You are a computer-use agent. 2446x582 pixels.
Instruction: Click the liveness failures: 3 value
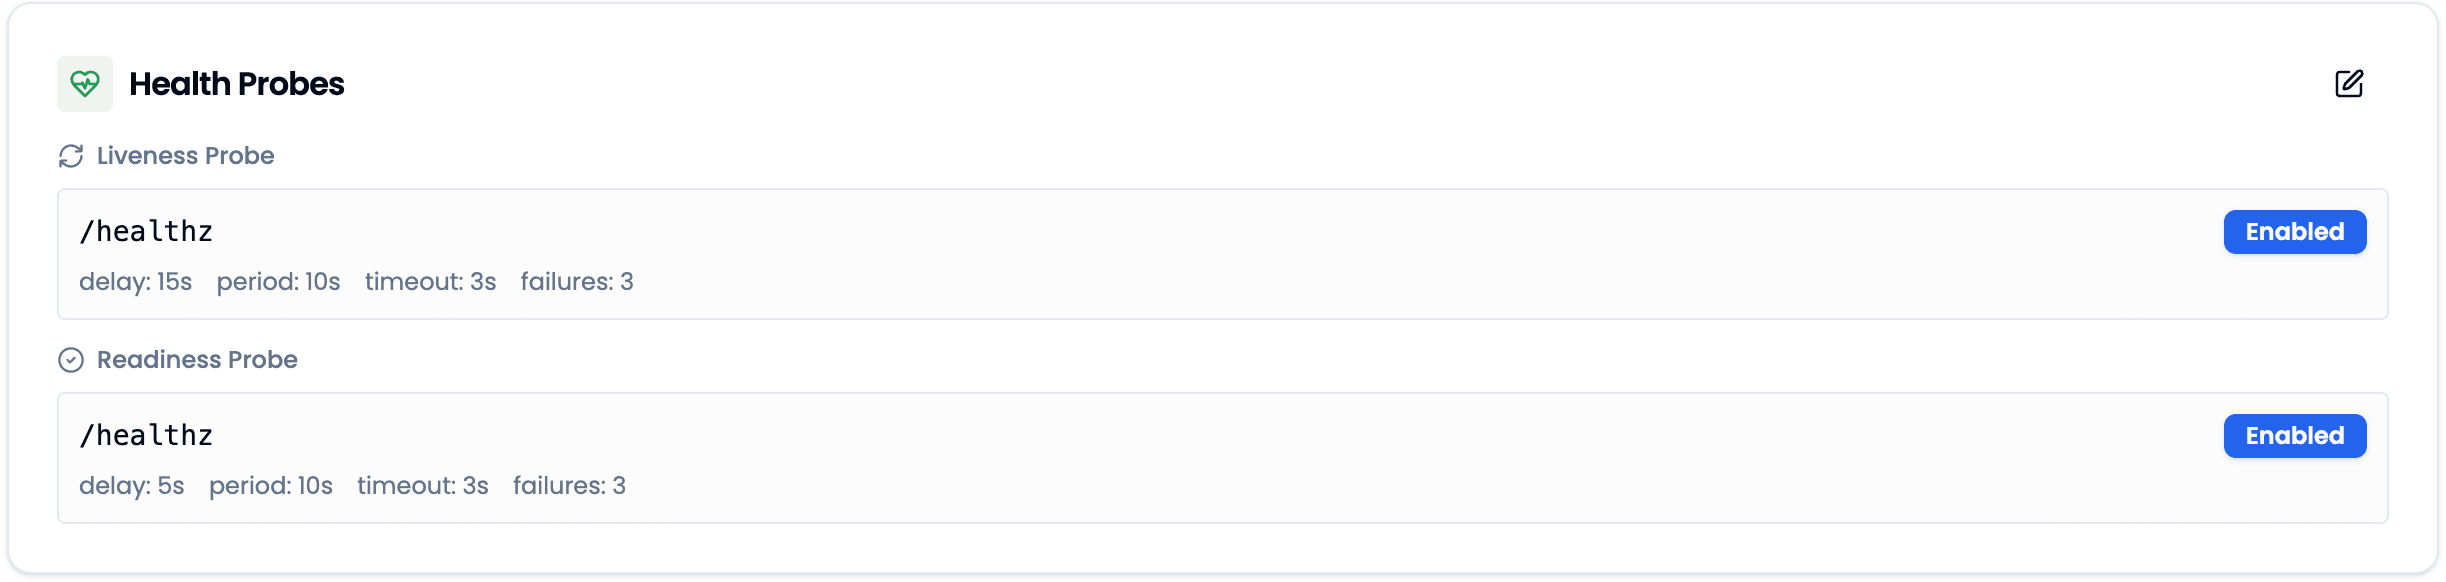tap(577, 282)
